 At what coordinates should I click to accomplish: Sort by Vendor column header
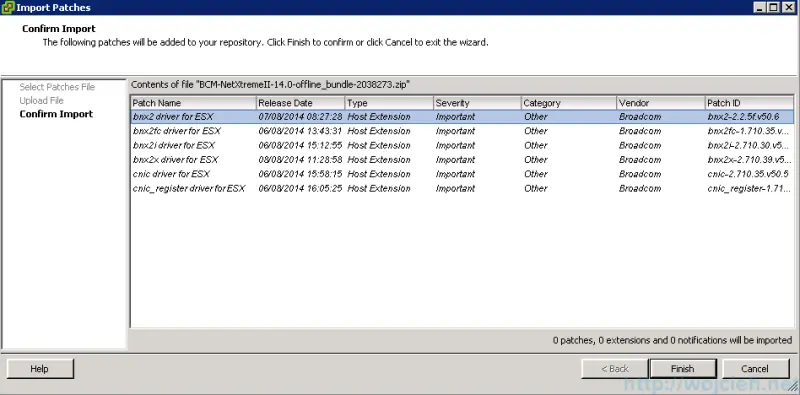(x=661, y=103)
